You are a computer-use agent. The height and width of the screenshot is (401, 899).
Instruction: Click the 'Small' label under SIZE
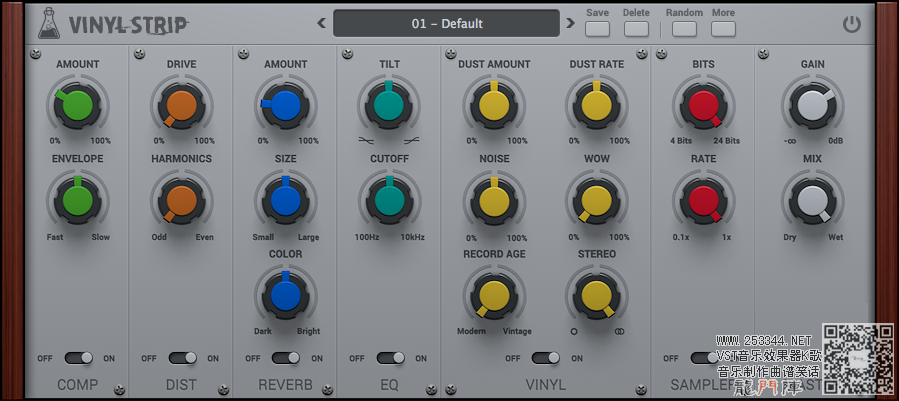[263, 237]
